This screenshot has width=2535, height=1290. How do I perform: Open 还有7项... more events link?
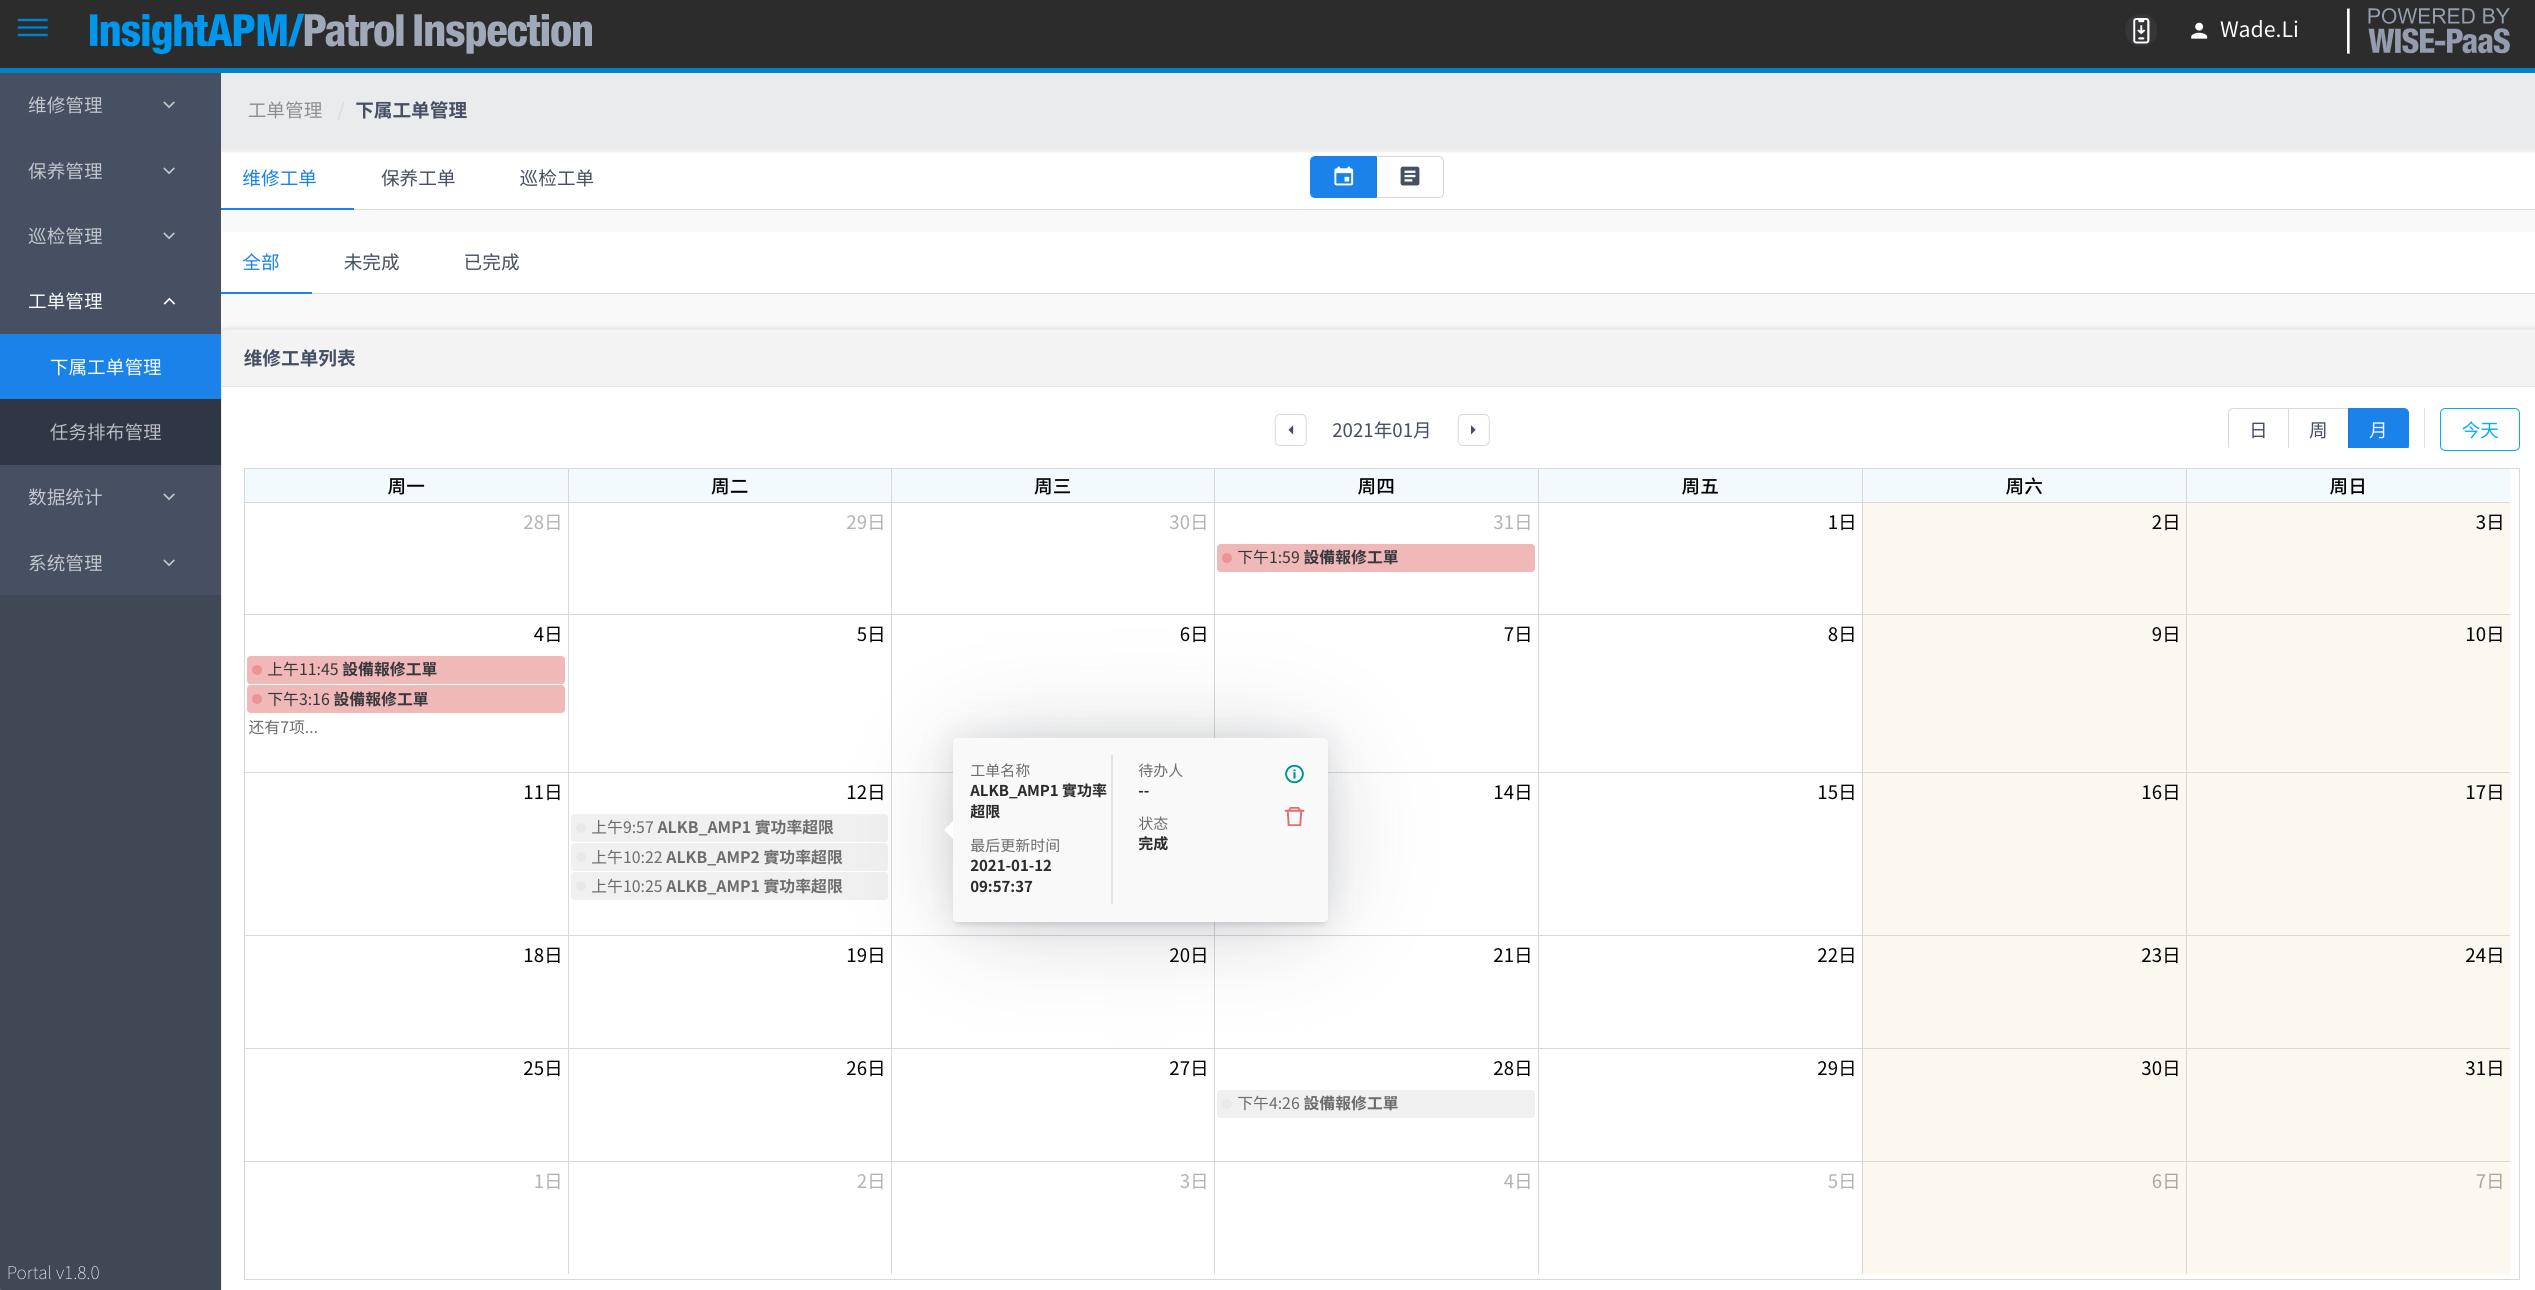[283, 727]
